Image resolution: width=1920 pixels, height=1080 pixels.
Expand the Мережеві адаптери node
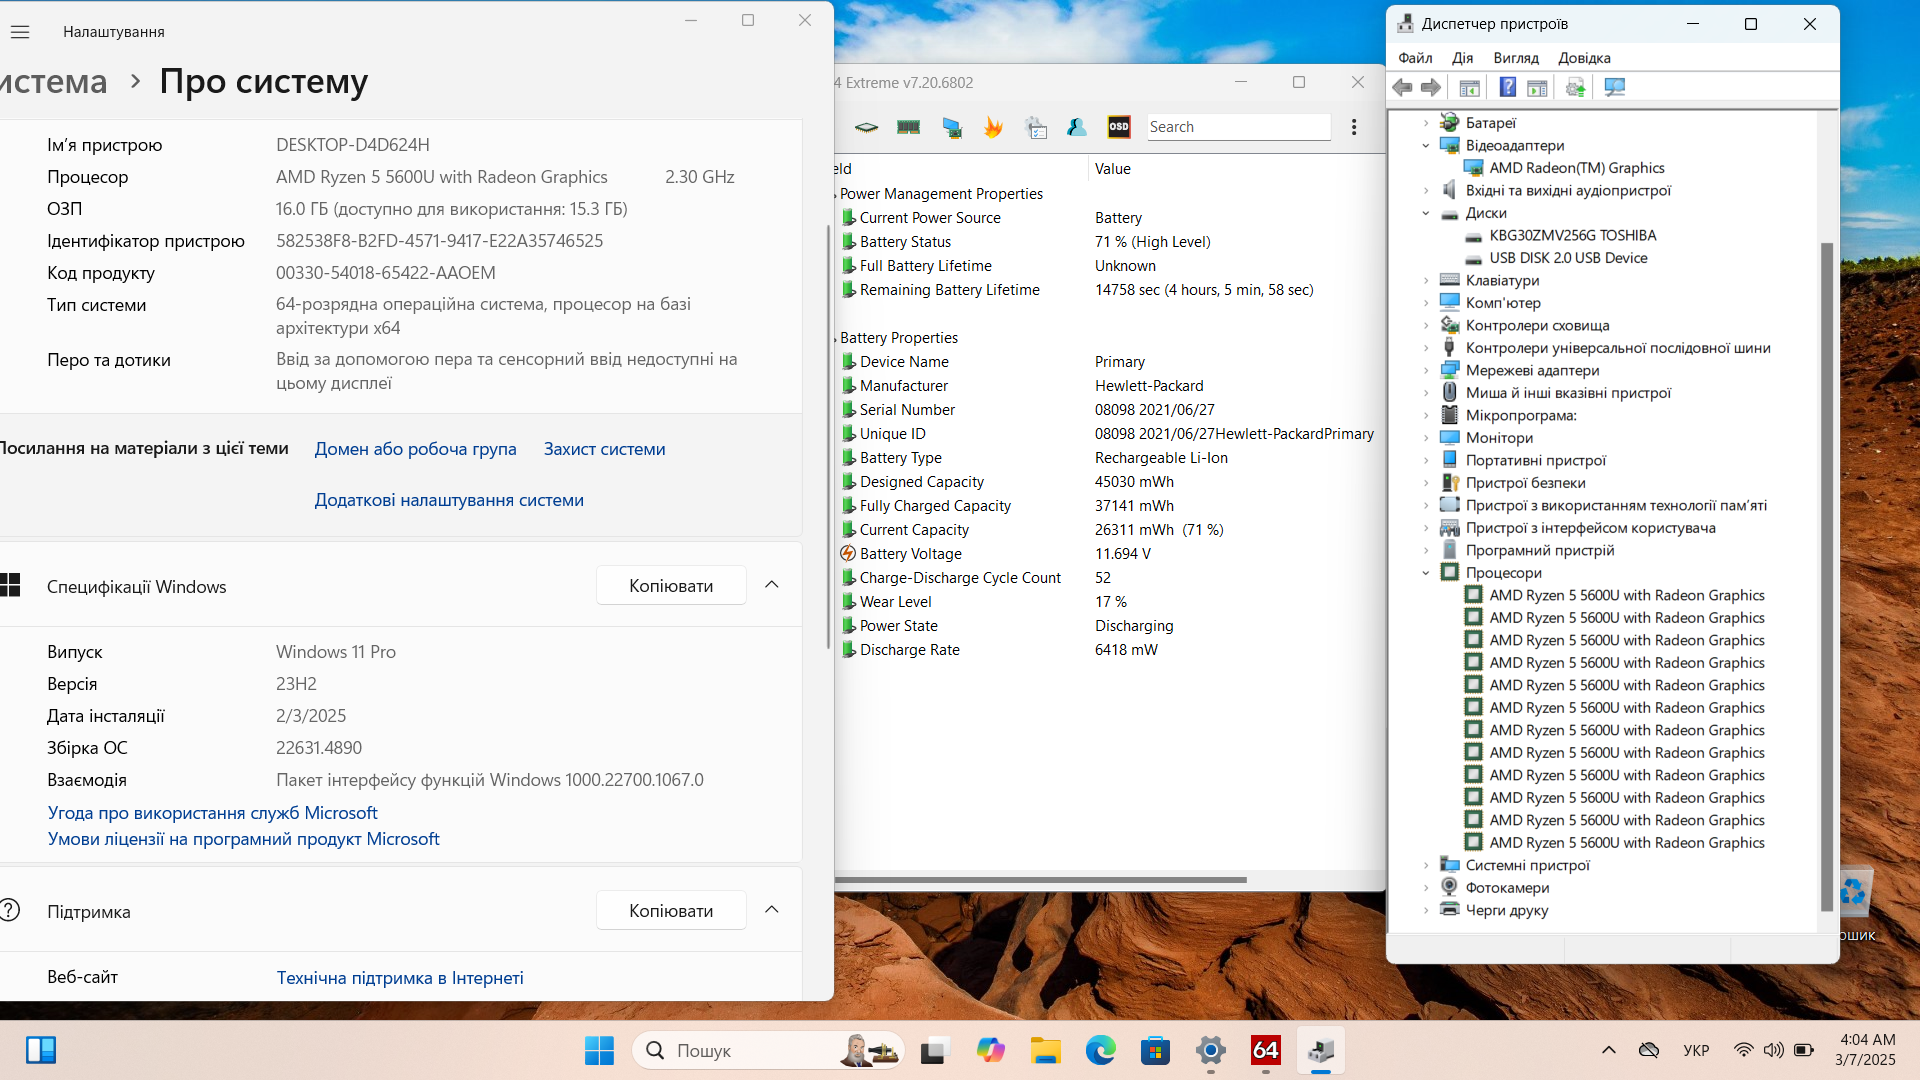(1426, 371)
